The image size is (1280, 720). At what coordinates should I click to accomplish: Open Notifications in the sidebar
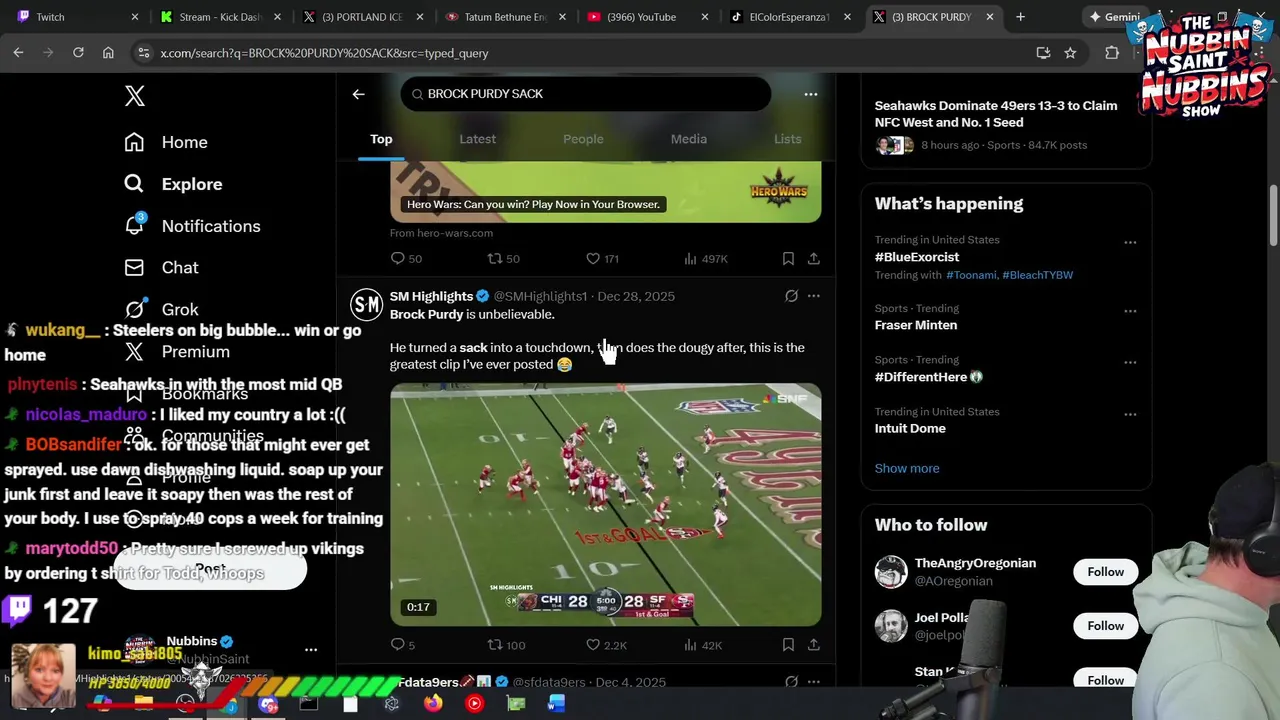[192, 226]
